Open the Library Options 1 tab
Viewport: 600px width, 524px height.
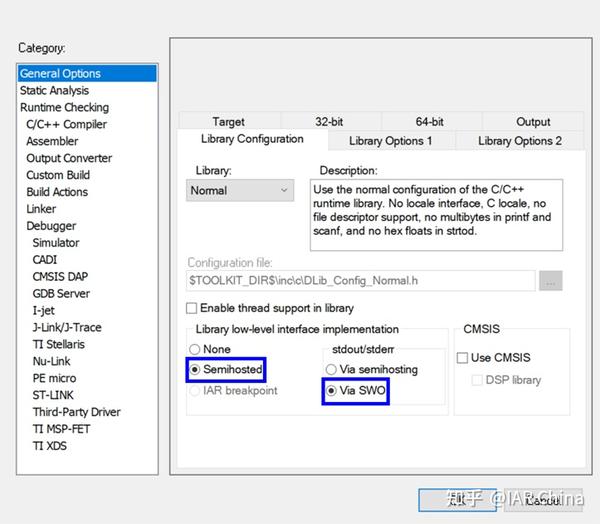coord(391,141)
